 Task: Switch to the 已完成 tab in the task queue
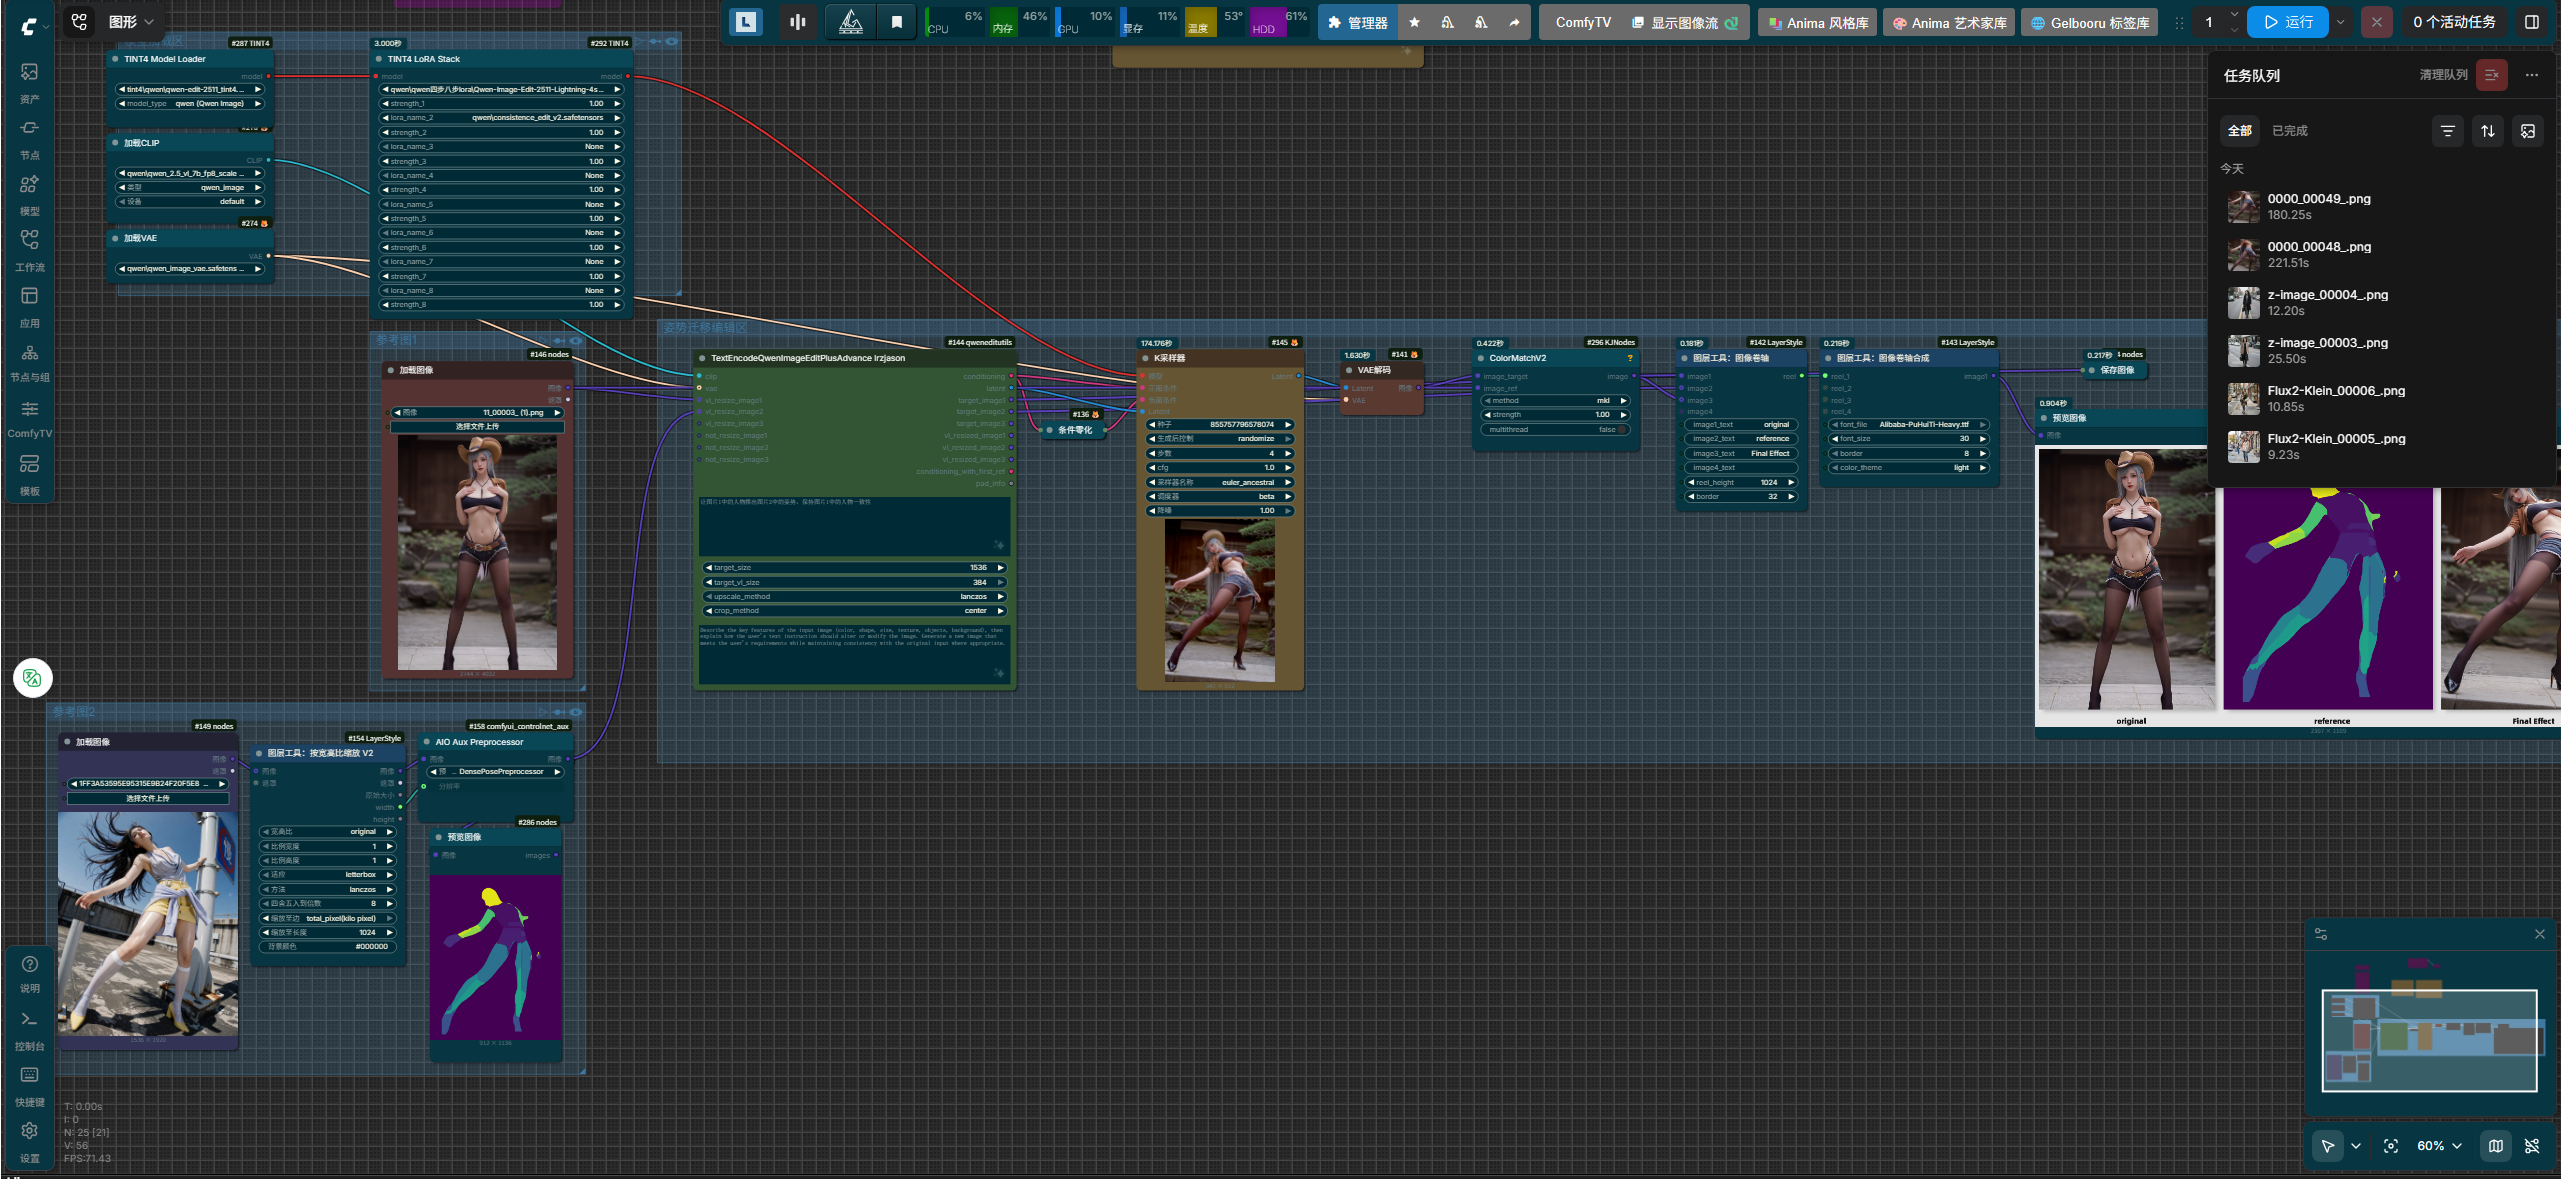coord(2290,131)
